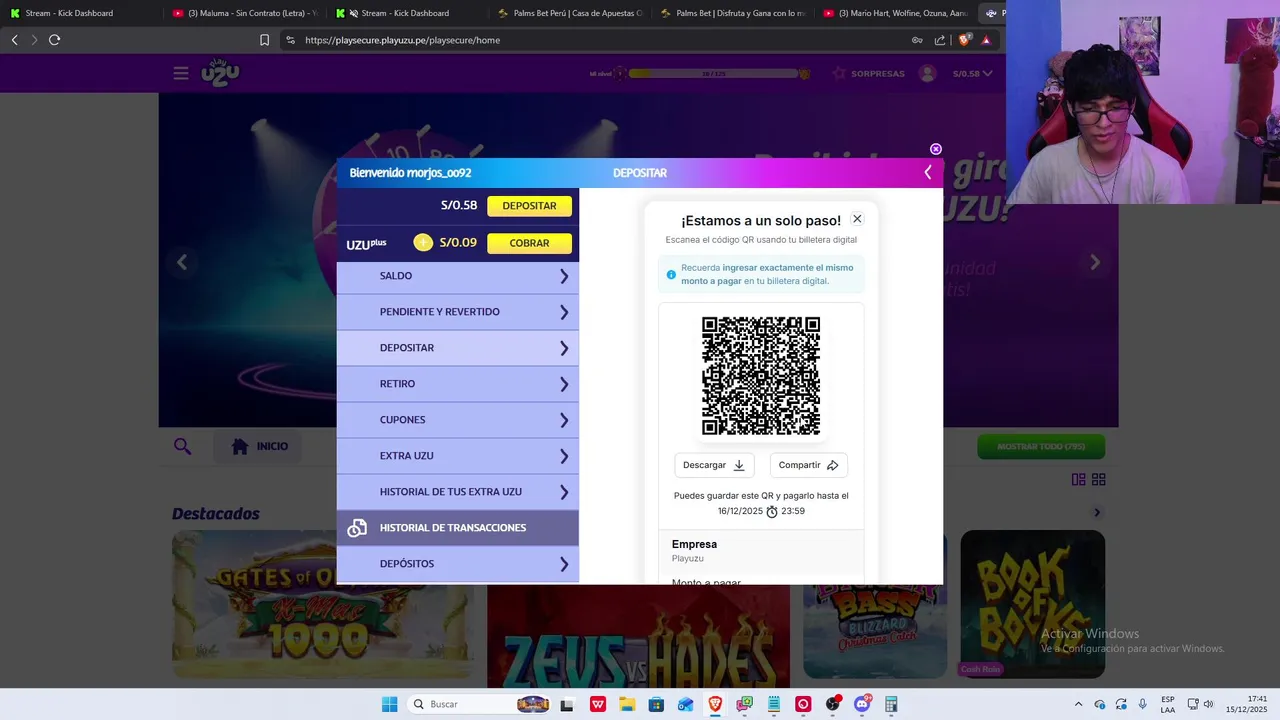Switch to Mario Hart, Wolfine, Ozuna tab
1280x720 pixels.
tap(895, 13)
